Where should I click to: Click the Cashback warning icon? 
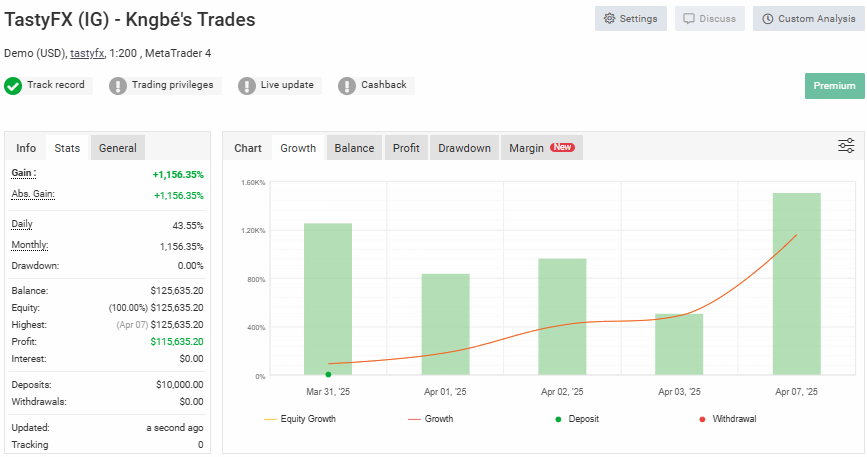point(347,86)
